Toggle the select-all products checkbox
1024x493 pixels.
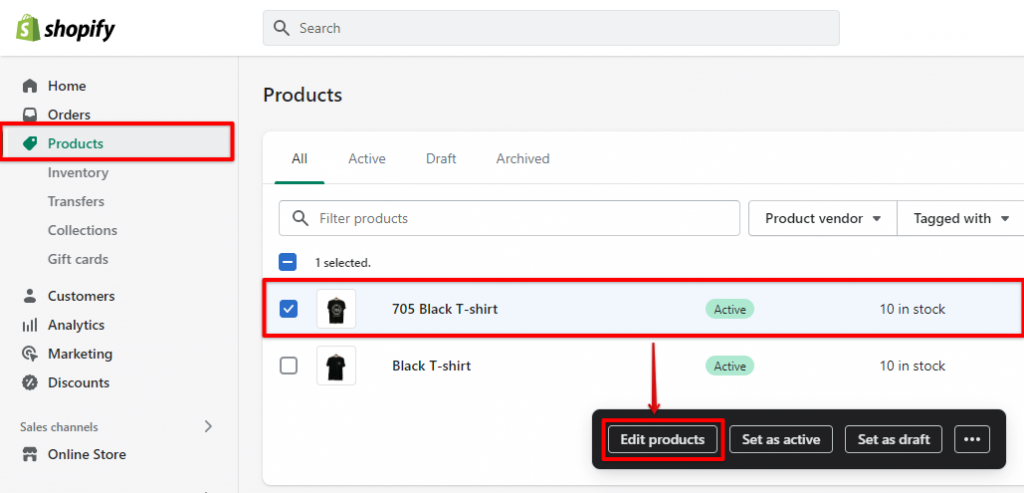pyautogui.click(x=287, y=262)
